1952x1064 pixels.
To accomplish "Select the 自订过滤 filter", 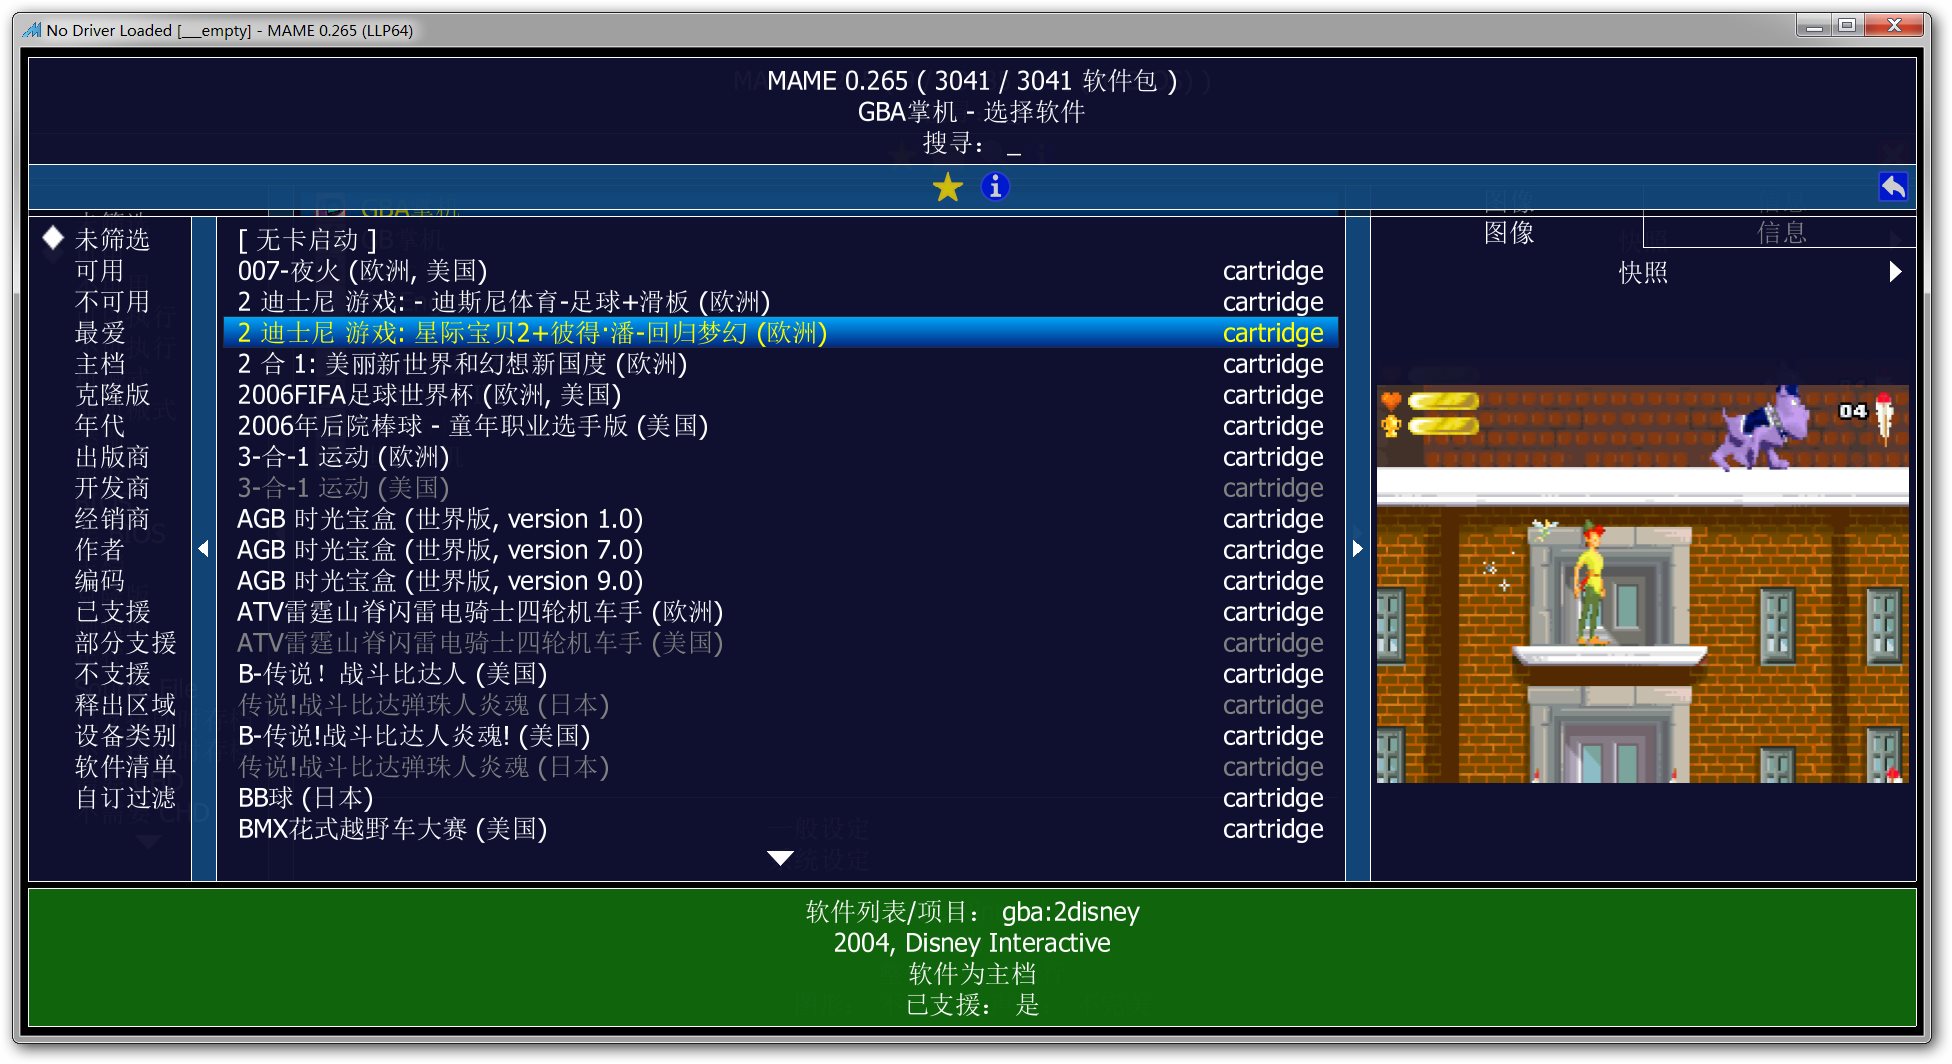I will (x=125, y=798).
